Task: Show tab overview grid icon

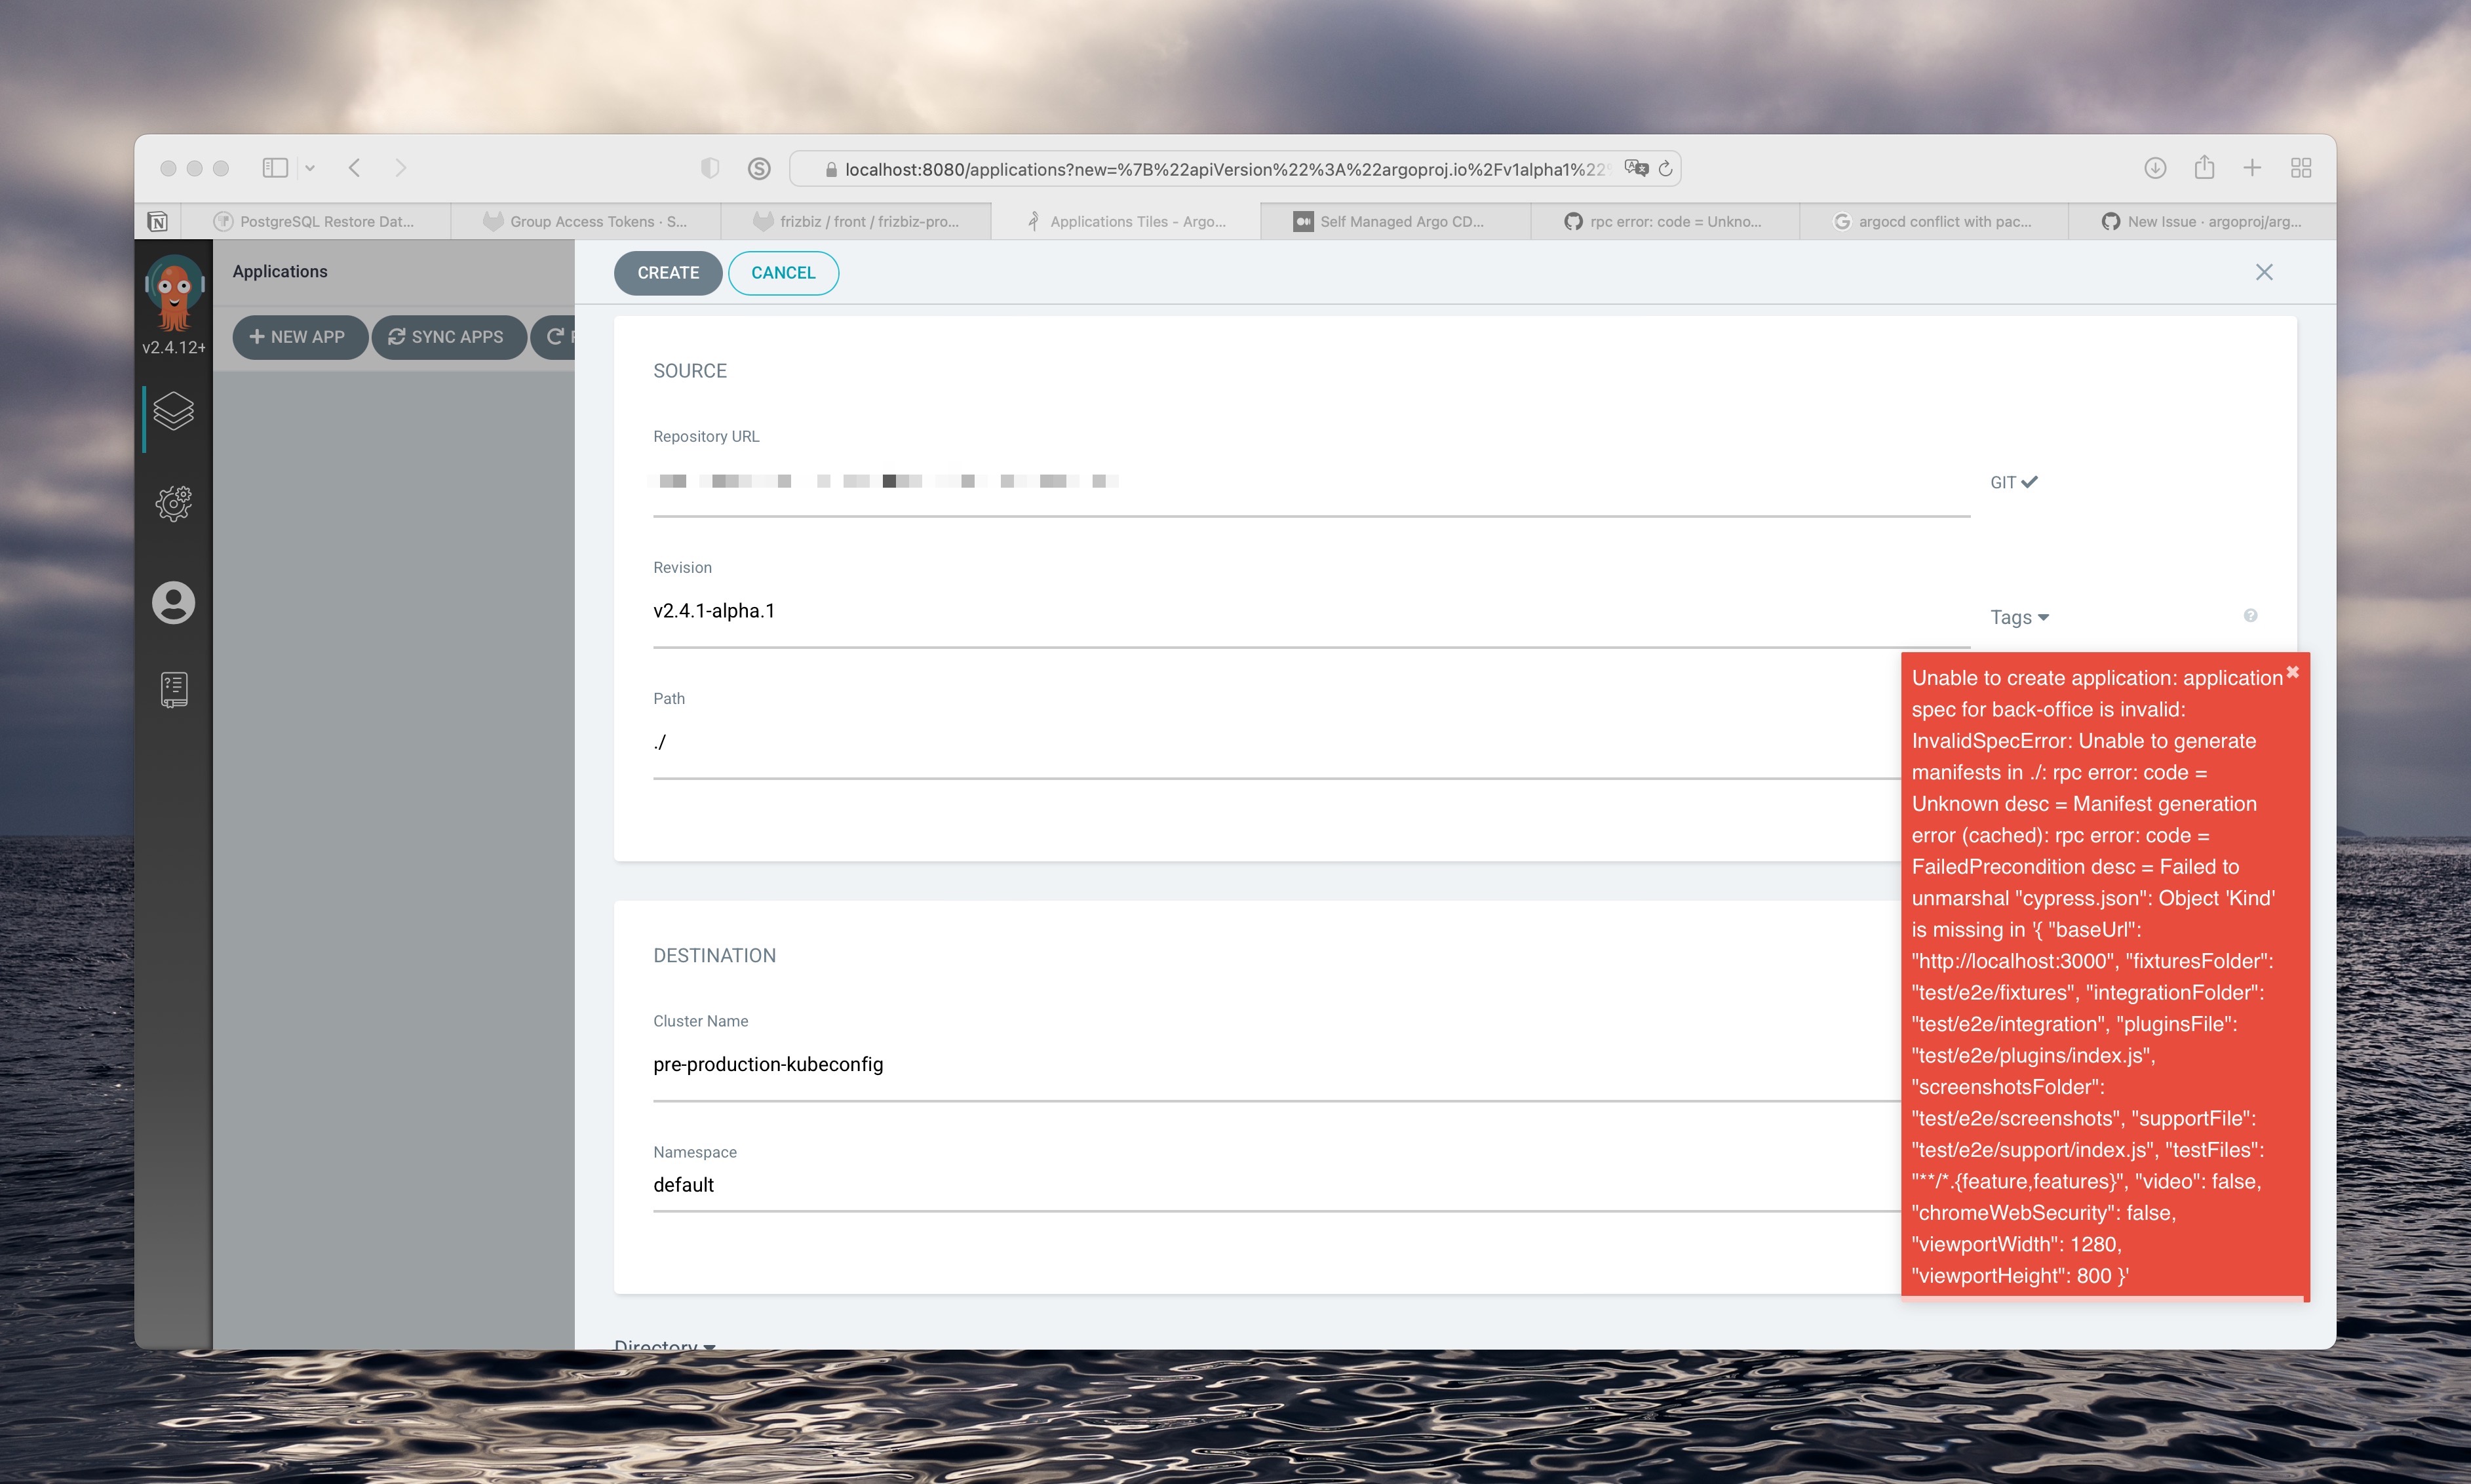Action: point(2301,168)
